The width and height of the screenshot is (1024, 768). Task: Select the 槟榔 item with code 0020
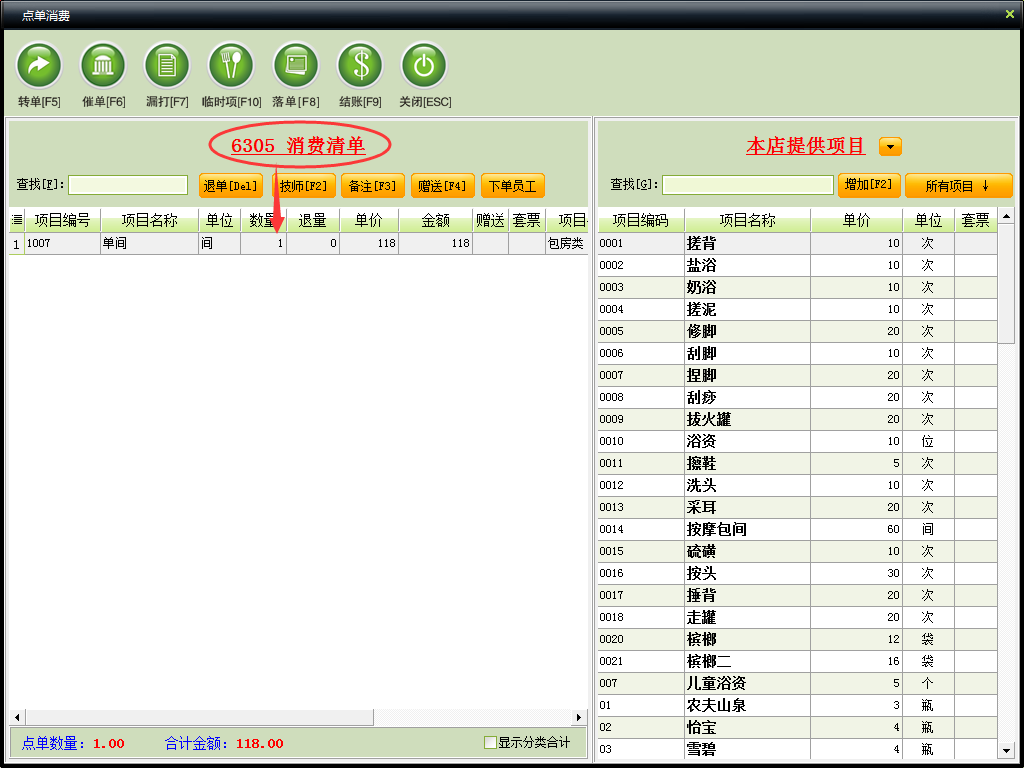[797, 639]
